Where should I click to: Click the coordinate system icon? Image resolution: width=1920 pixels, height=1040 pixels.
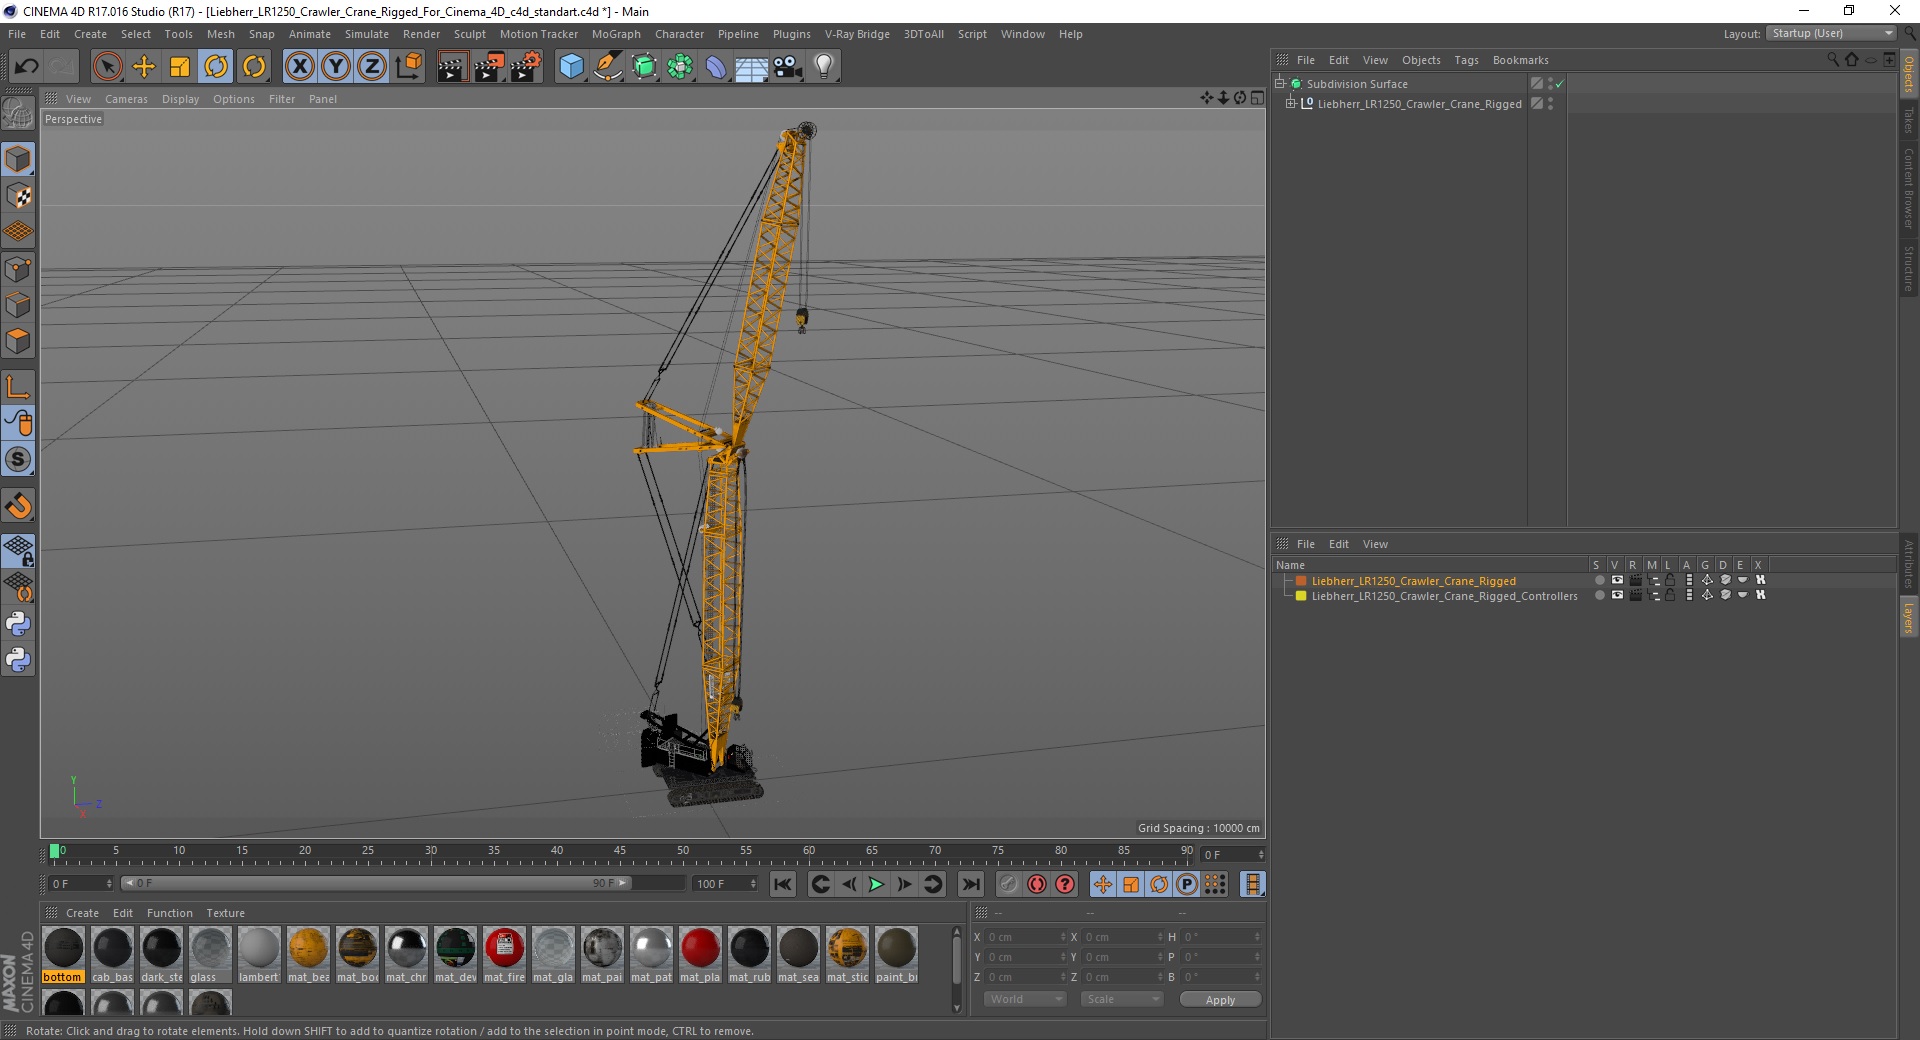[408, 67]
